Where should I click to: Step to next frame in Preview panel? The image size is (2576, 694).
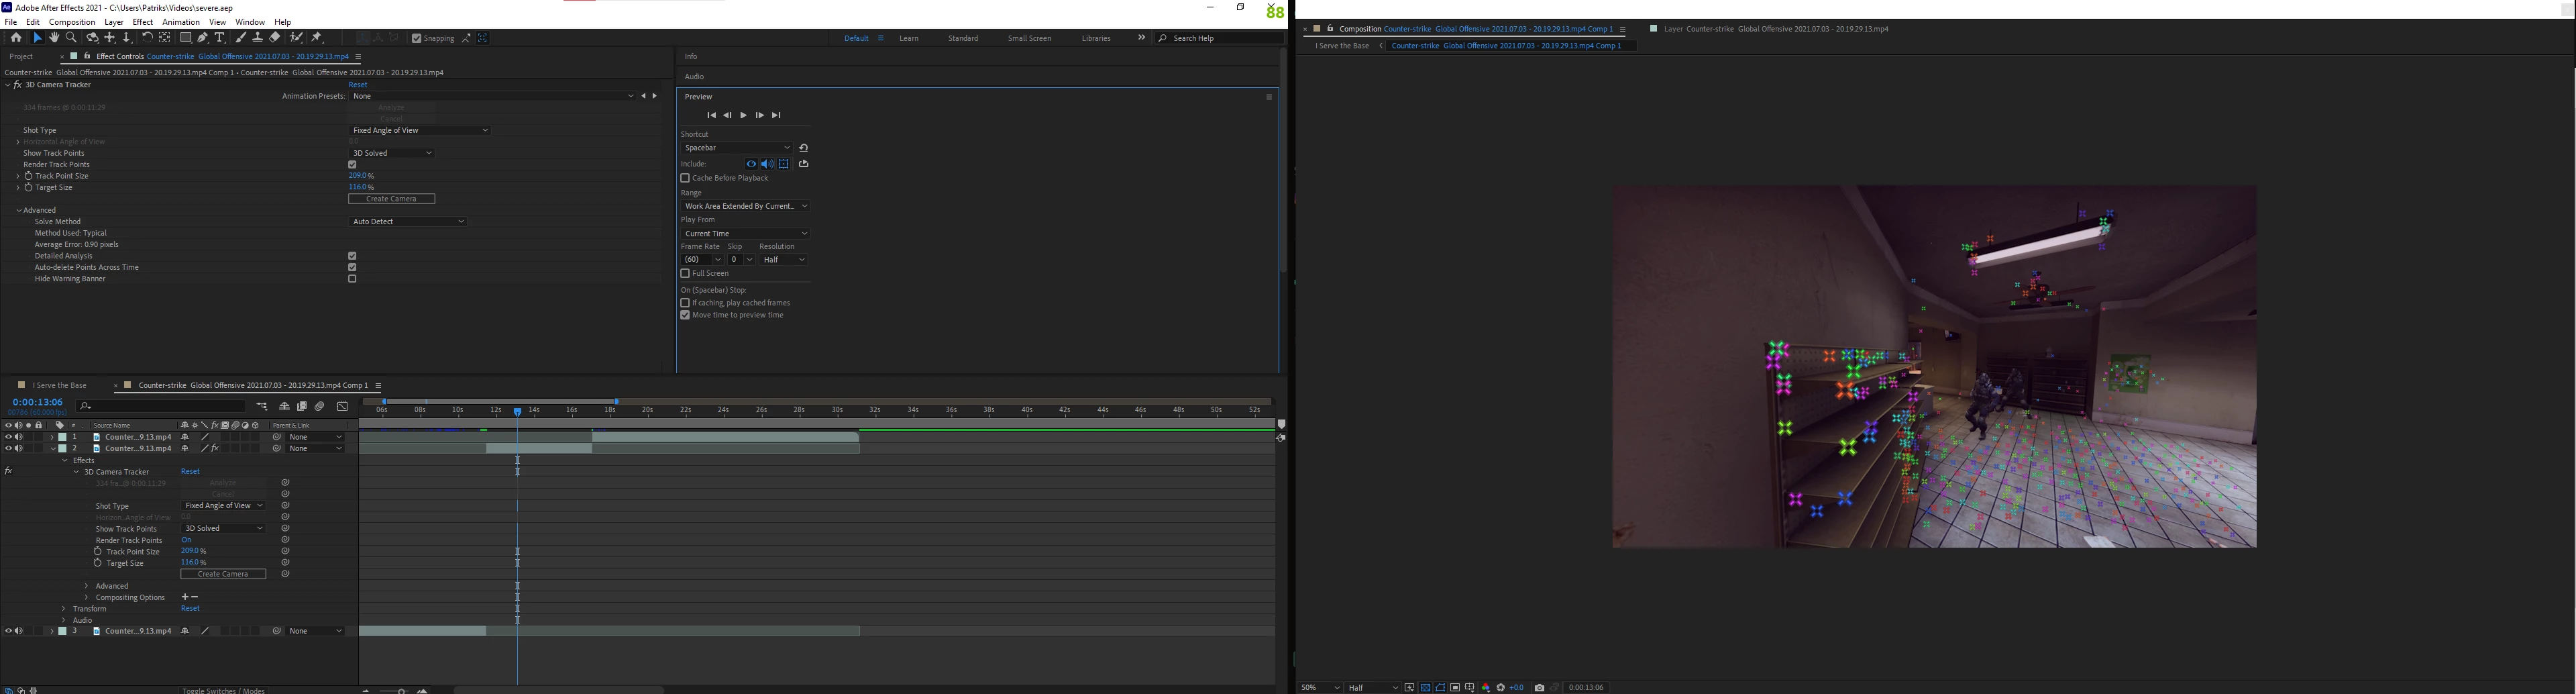click(760, 115)
